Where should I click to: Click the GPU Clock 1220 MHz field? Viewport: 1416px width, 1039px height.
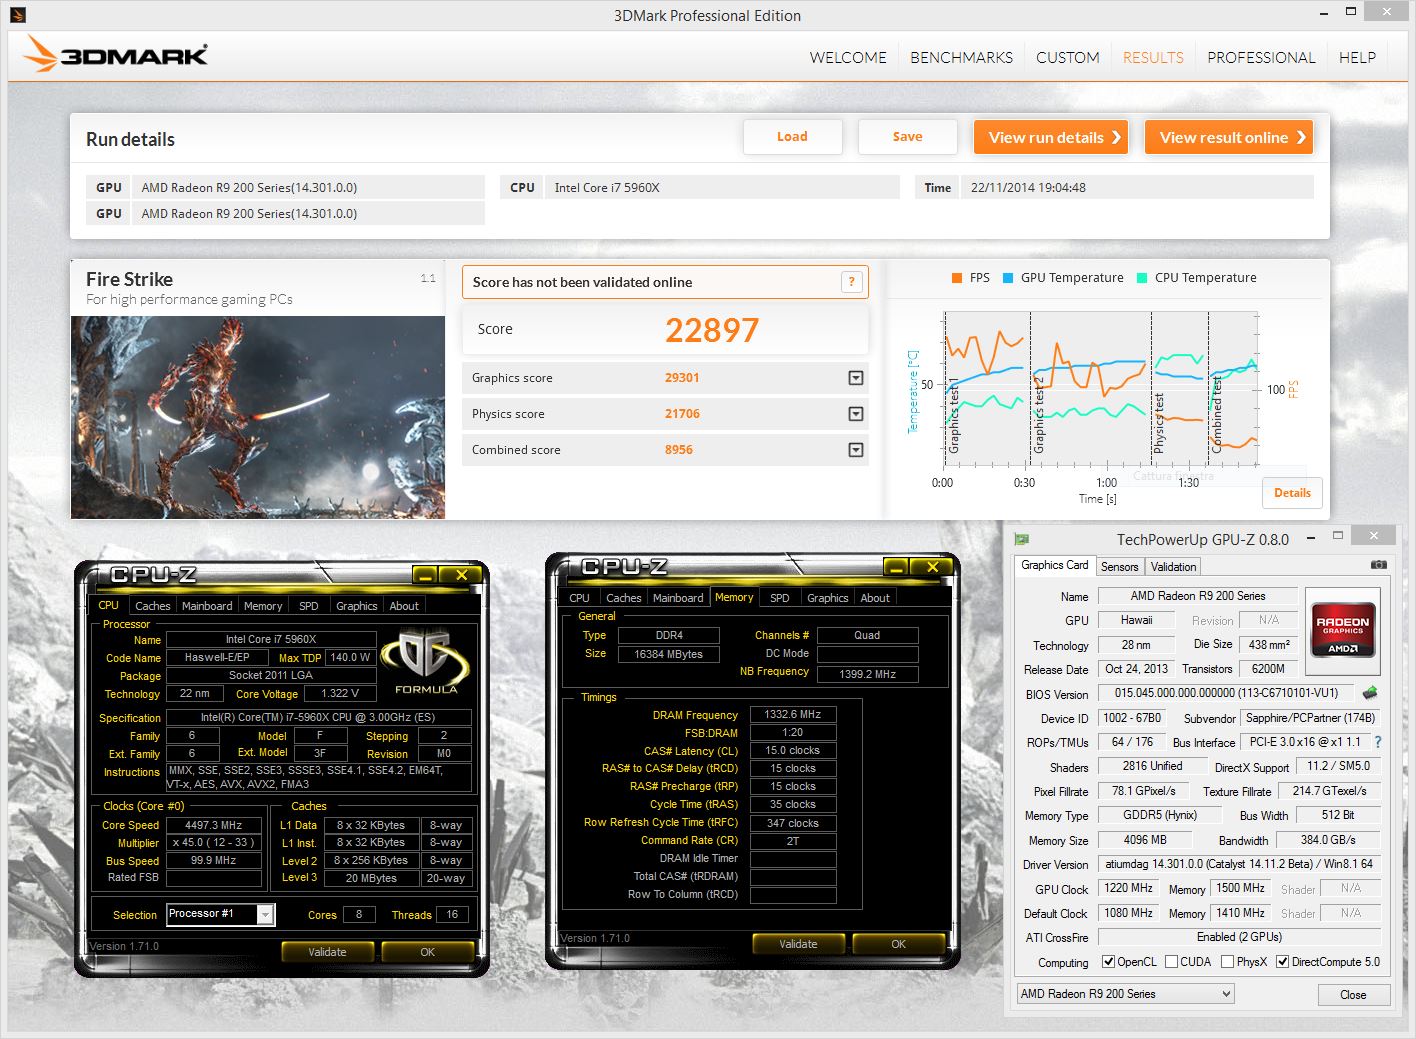pyautogui.click(x=1129, y=888)
